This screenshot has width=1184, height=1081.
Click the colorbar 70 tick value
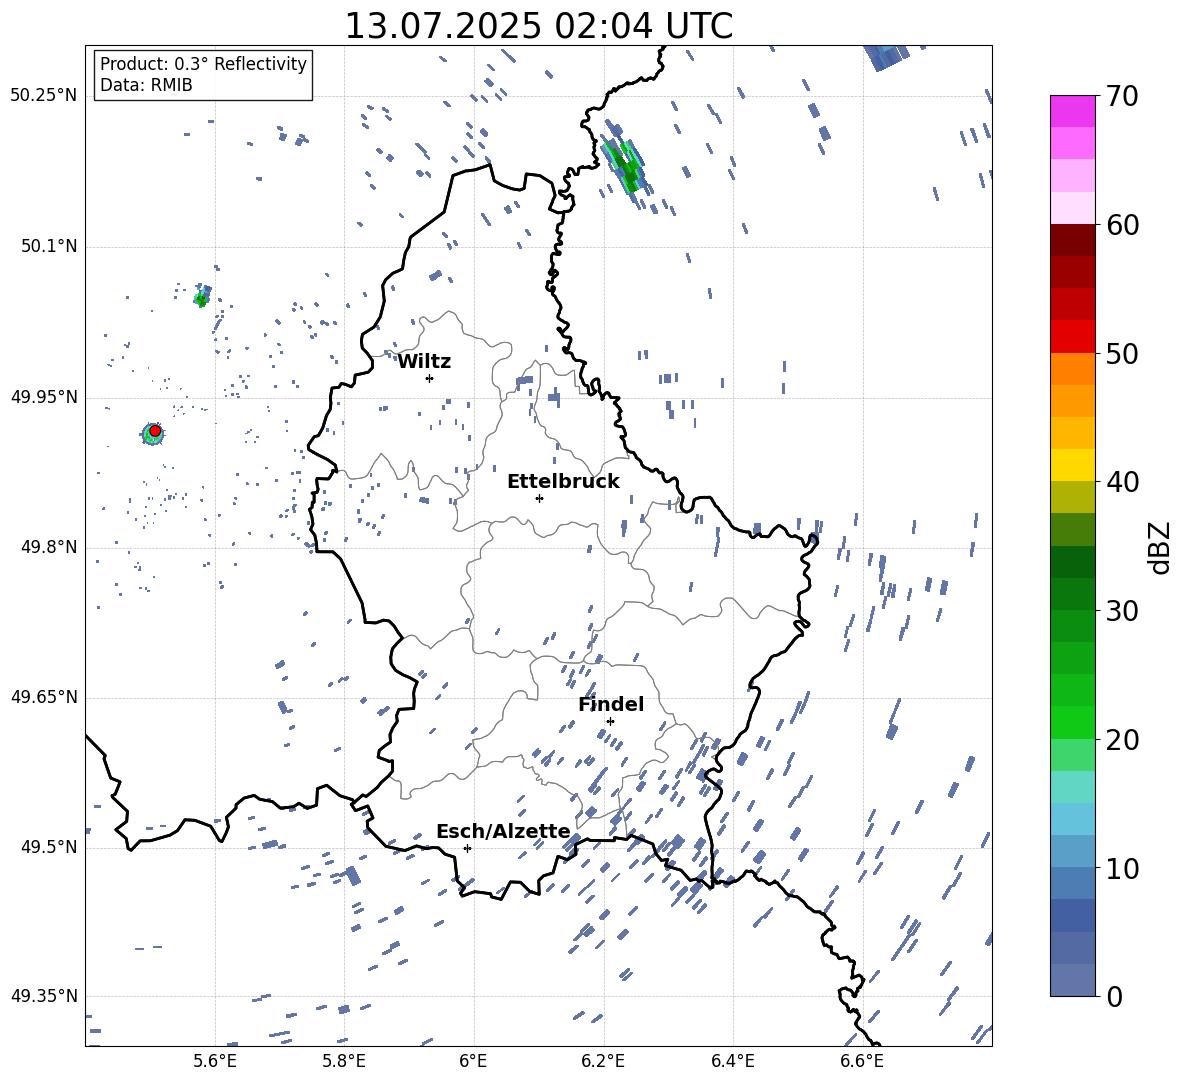[1122, 97]
